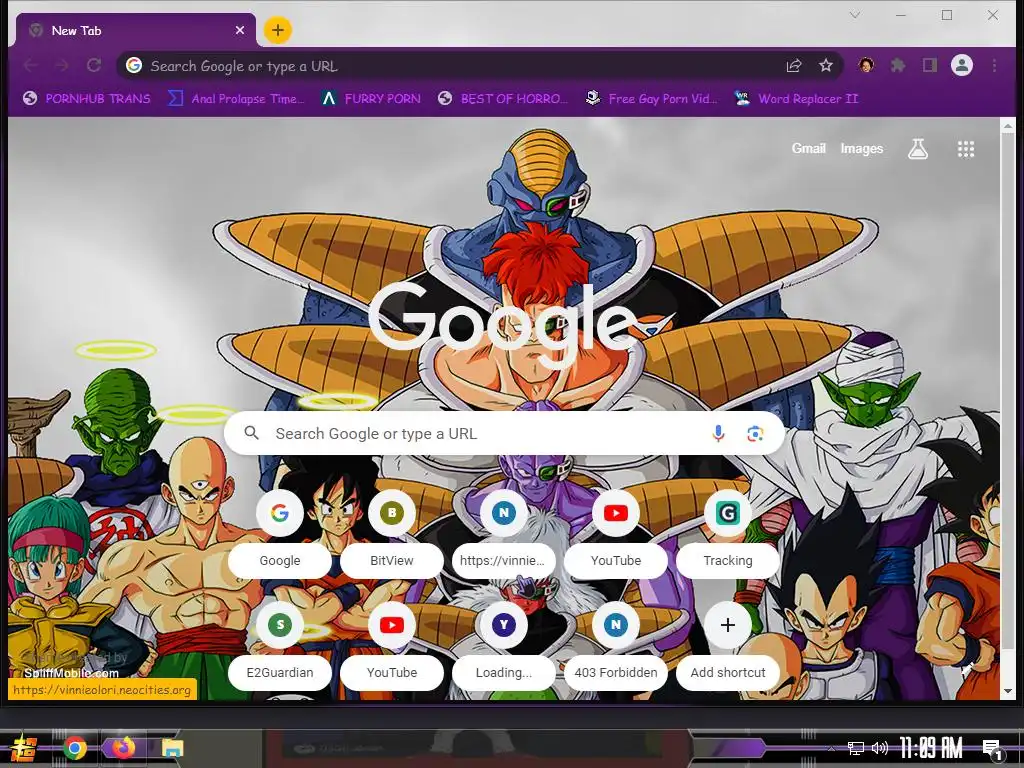Go back with the back arrow
The height and width of the screenshot is (768, 1024).
(x=31, y=65)
